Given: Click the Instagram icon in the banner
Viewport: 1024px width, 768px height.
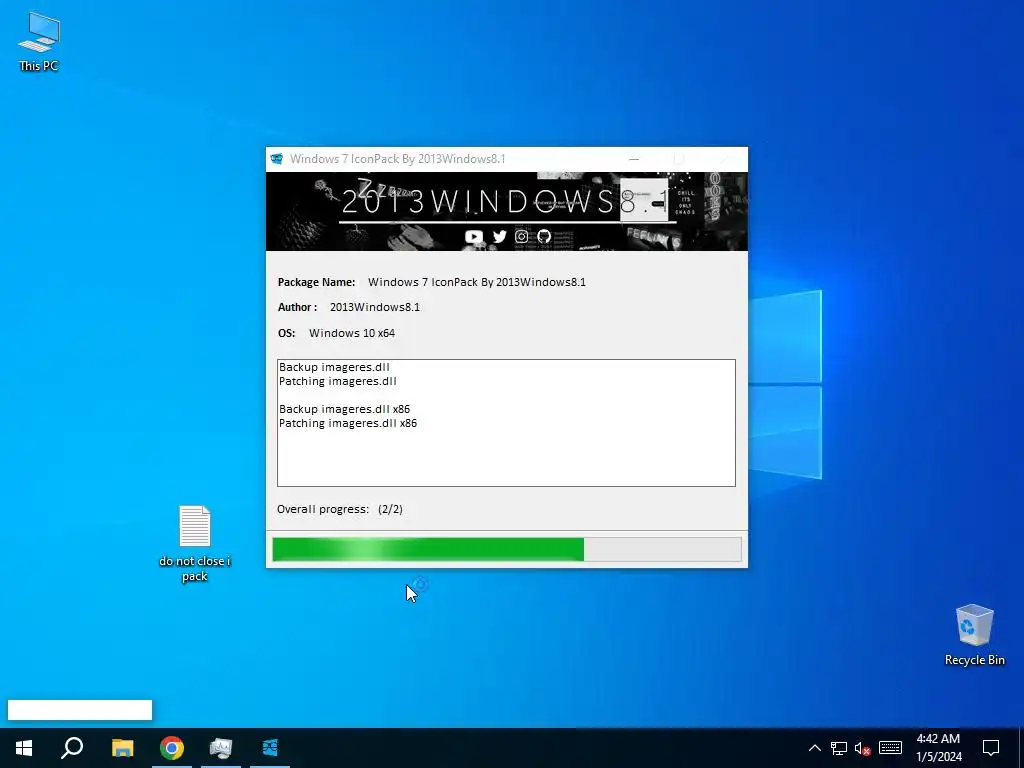Looking at the screenshot, I should 522,236.
